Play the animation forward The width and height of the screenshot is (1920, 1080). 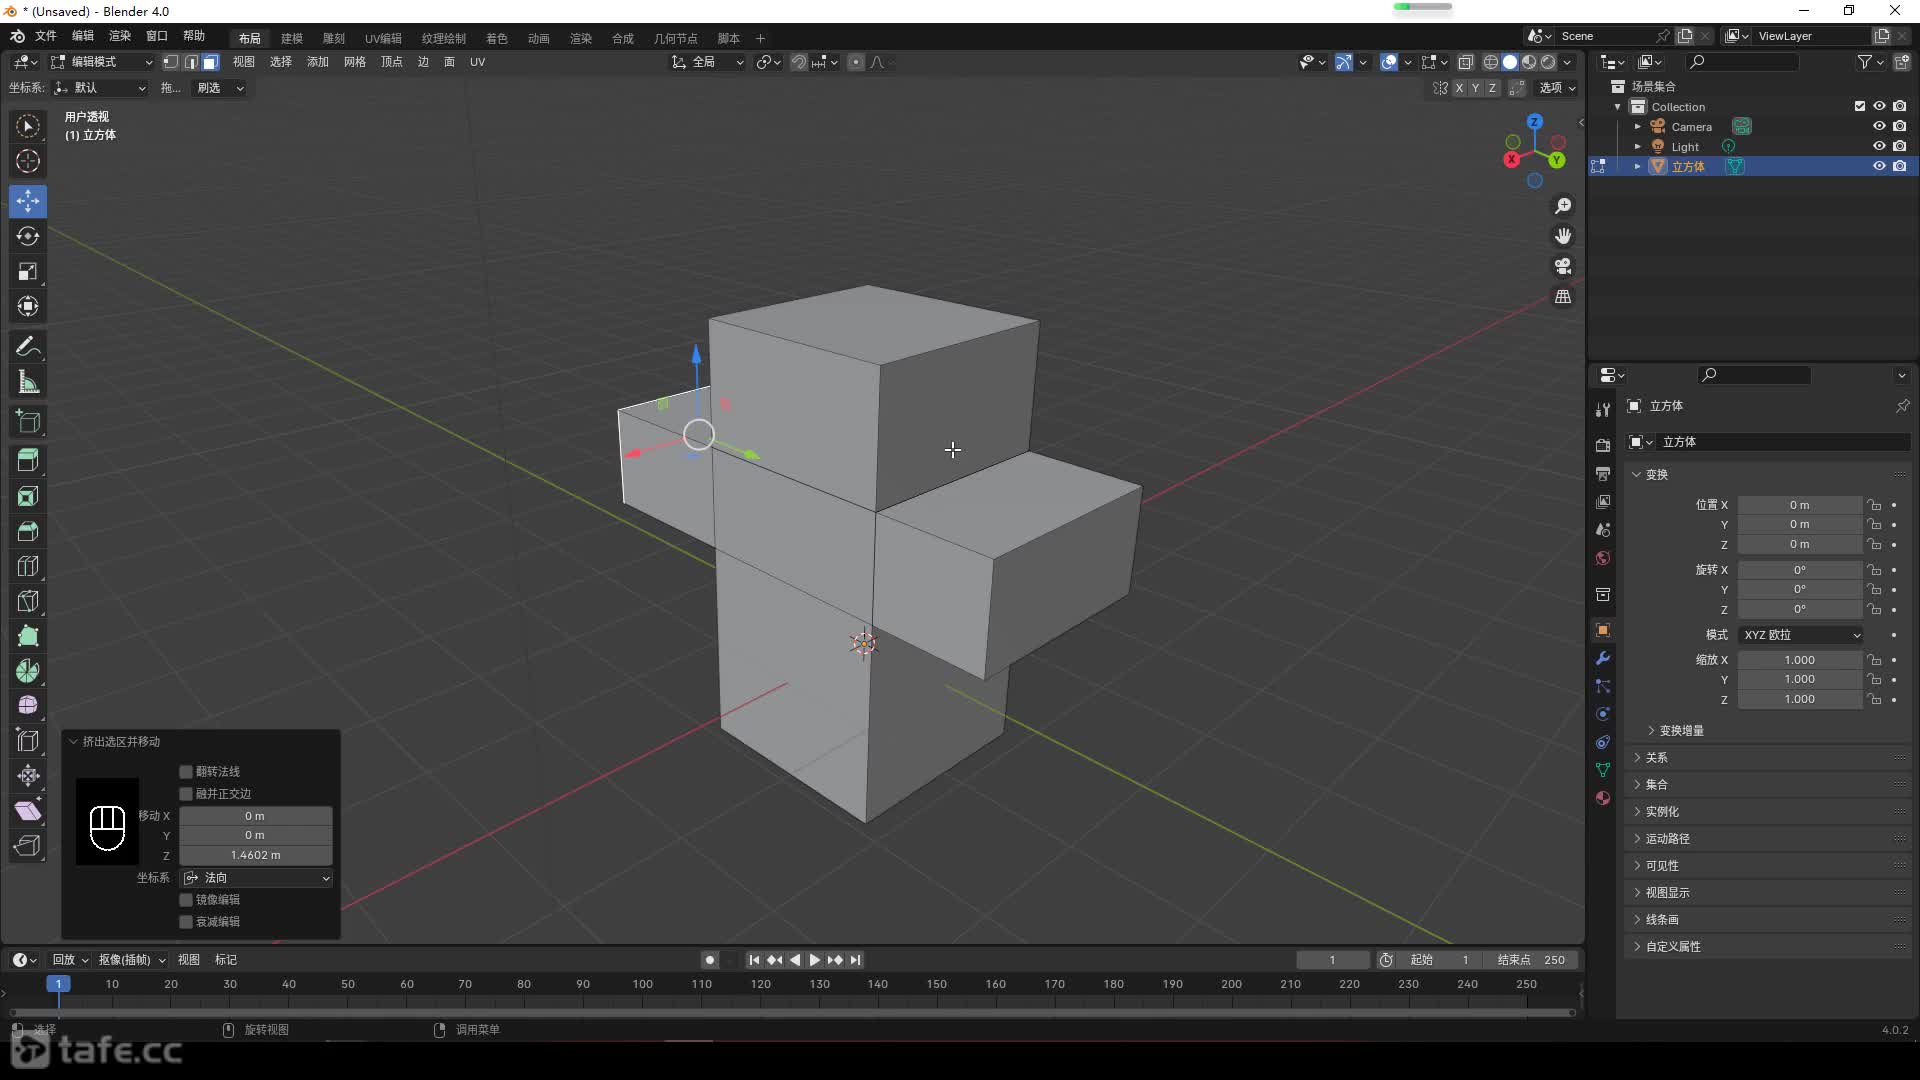pos(815,960)
